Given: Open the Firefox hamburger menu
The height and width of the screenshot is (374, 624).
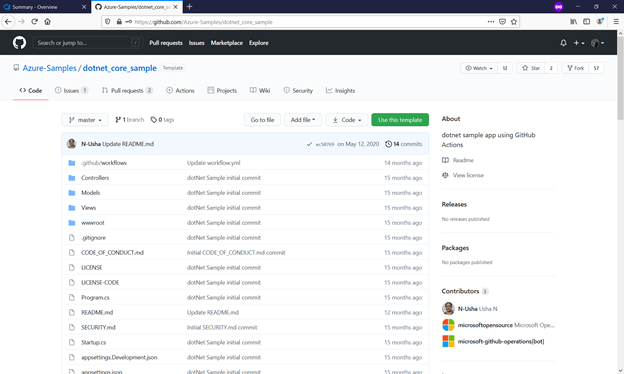Looking at the screenshot, I should (616, 21).
